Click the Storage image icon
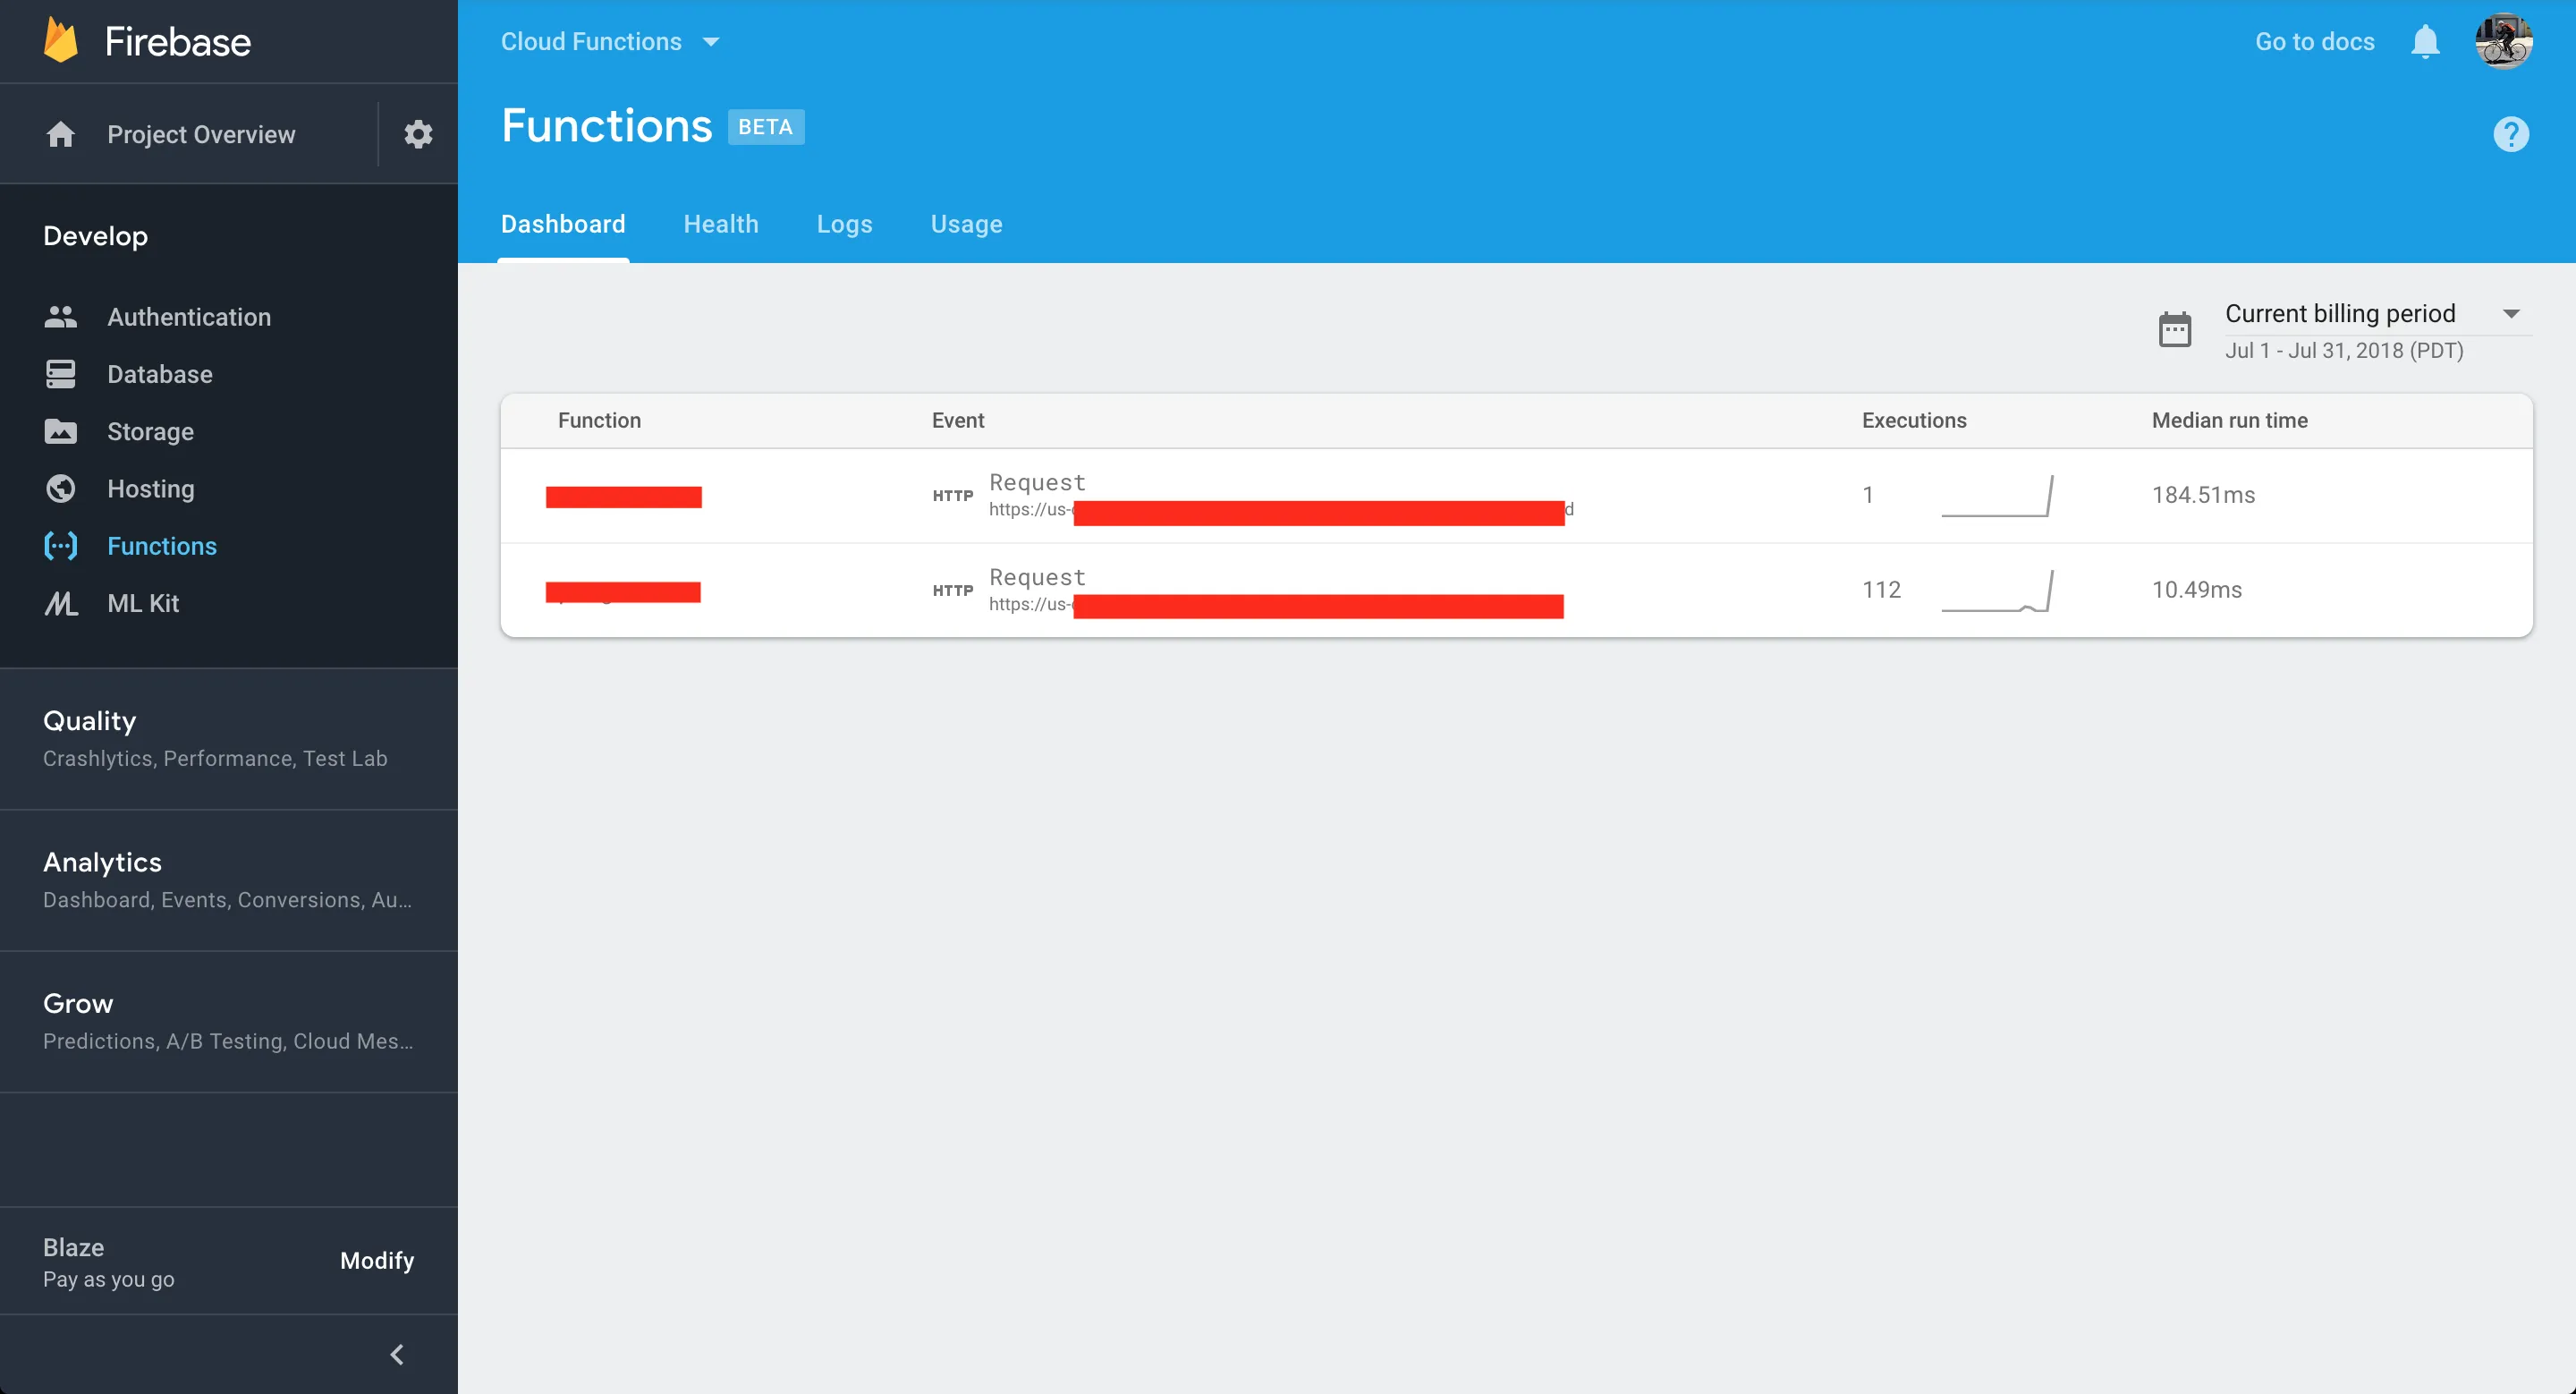Screen dimensions: 2576x1394 (60, 432)
